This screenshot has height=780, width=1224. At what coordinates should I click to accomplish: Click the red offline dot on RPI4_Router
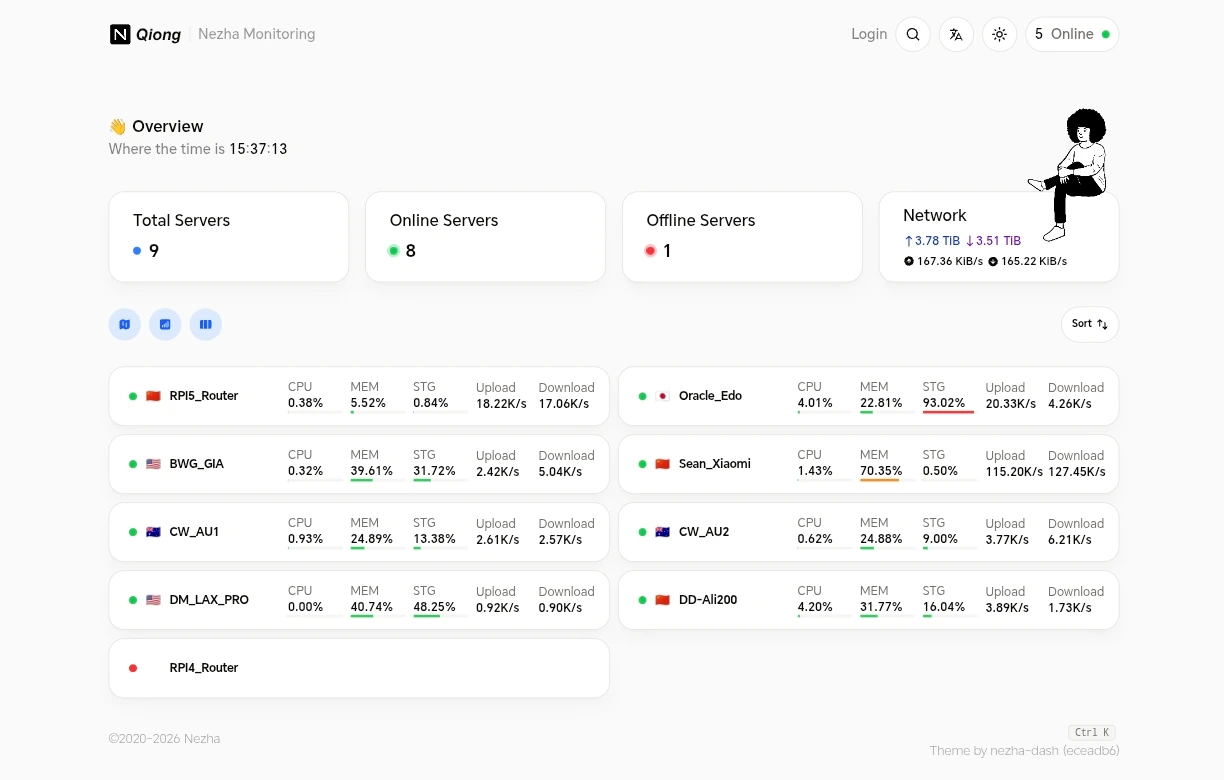point(133,668)
